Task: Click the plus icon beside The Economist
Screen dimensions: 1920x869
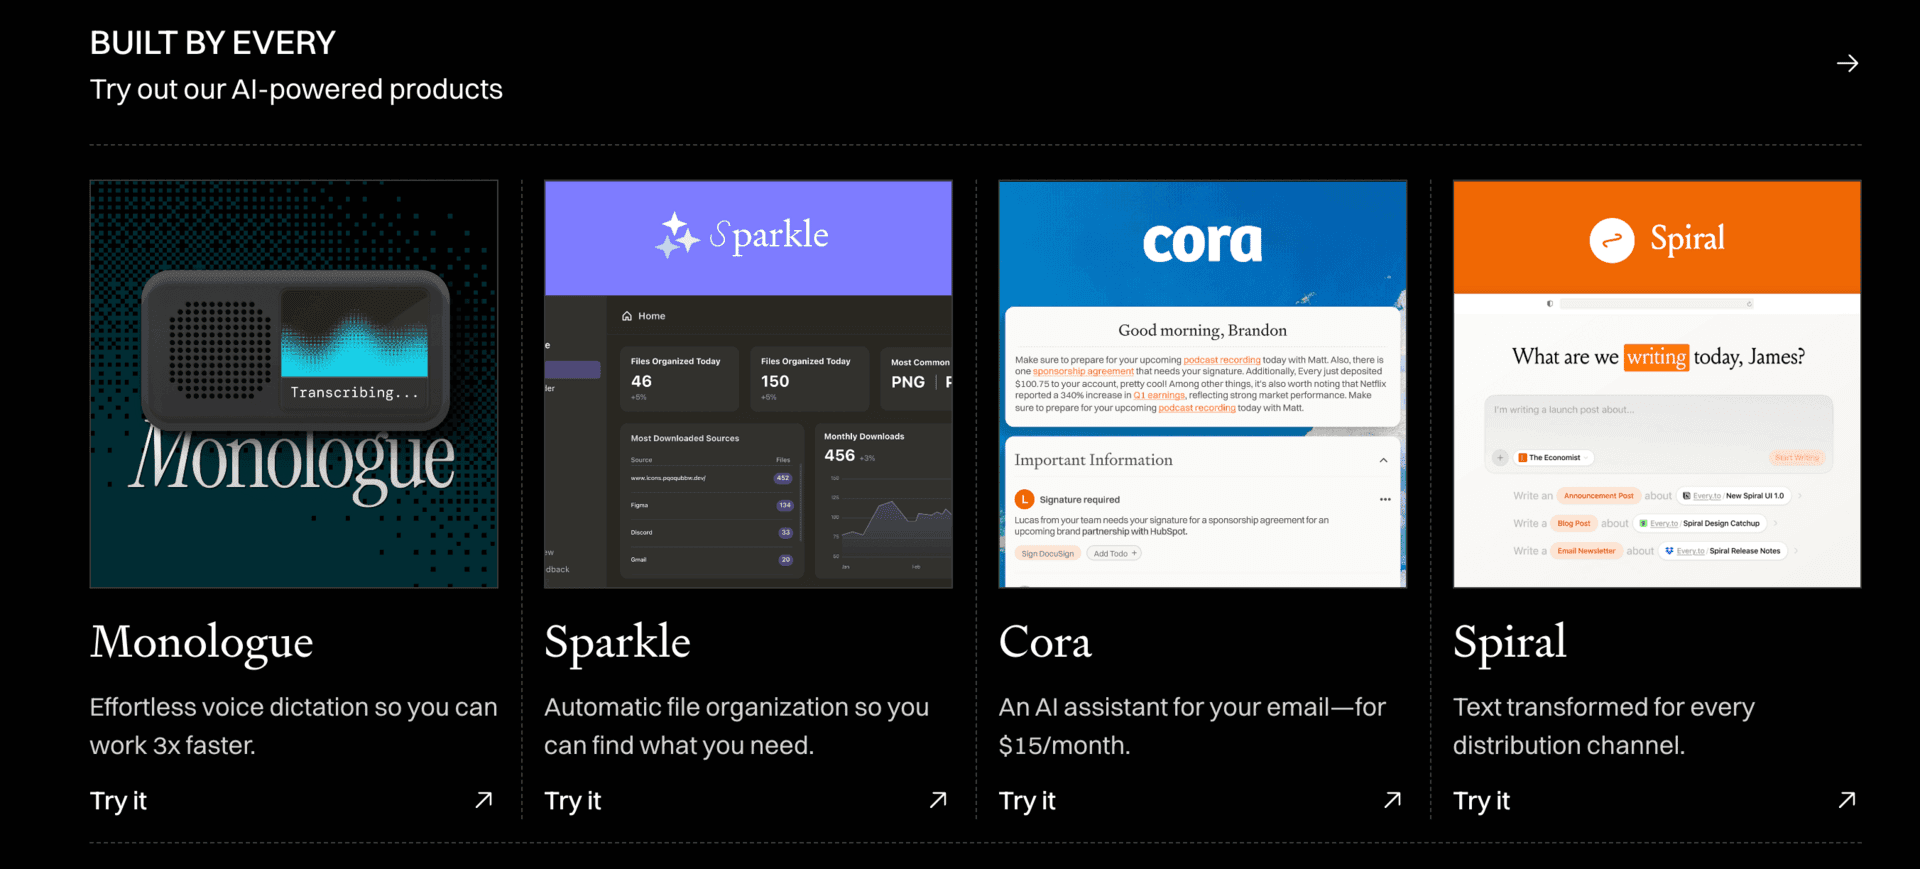Action: [x=1500, y=458]
